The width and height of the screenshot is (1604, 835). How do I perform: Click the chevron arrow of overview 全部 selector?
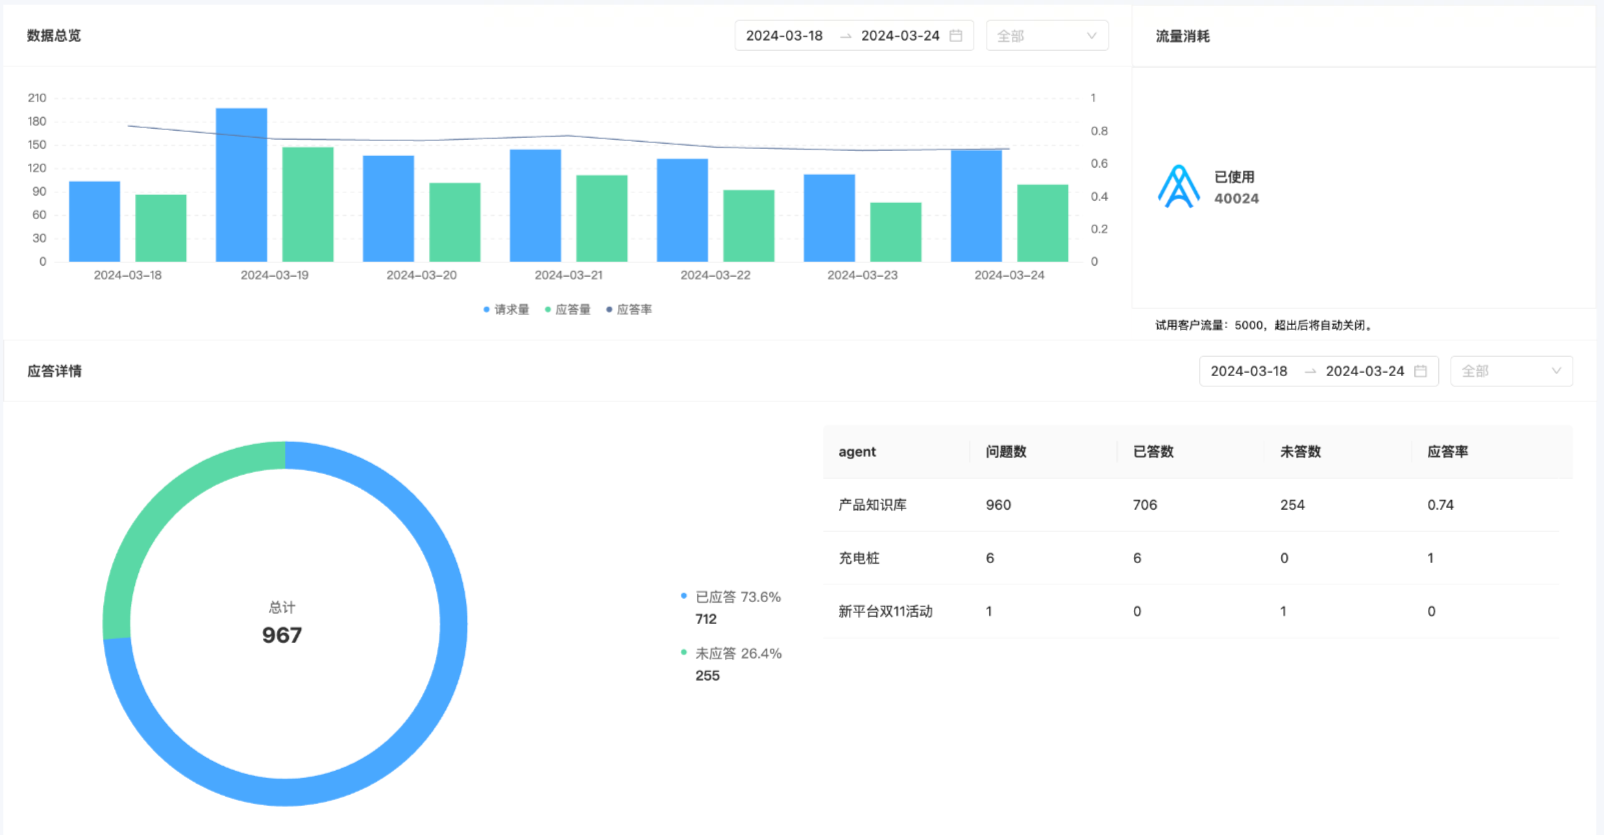click(1091, 36)
